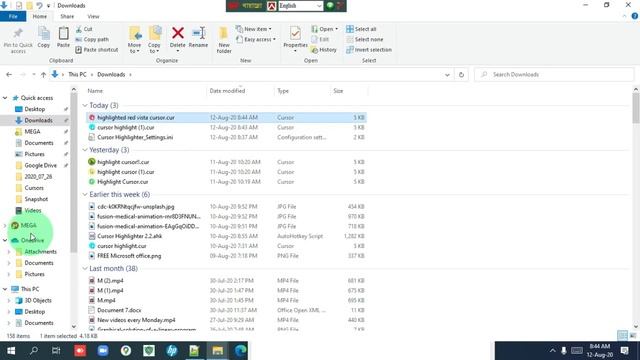
Task: Switch to the View ribbon tab
Action: point(93,16)
